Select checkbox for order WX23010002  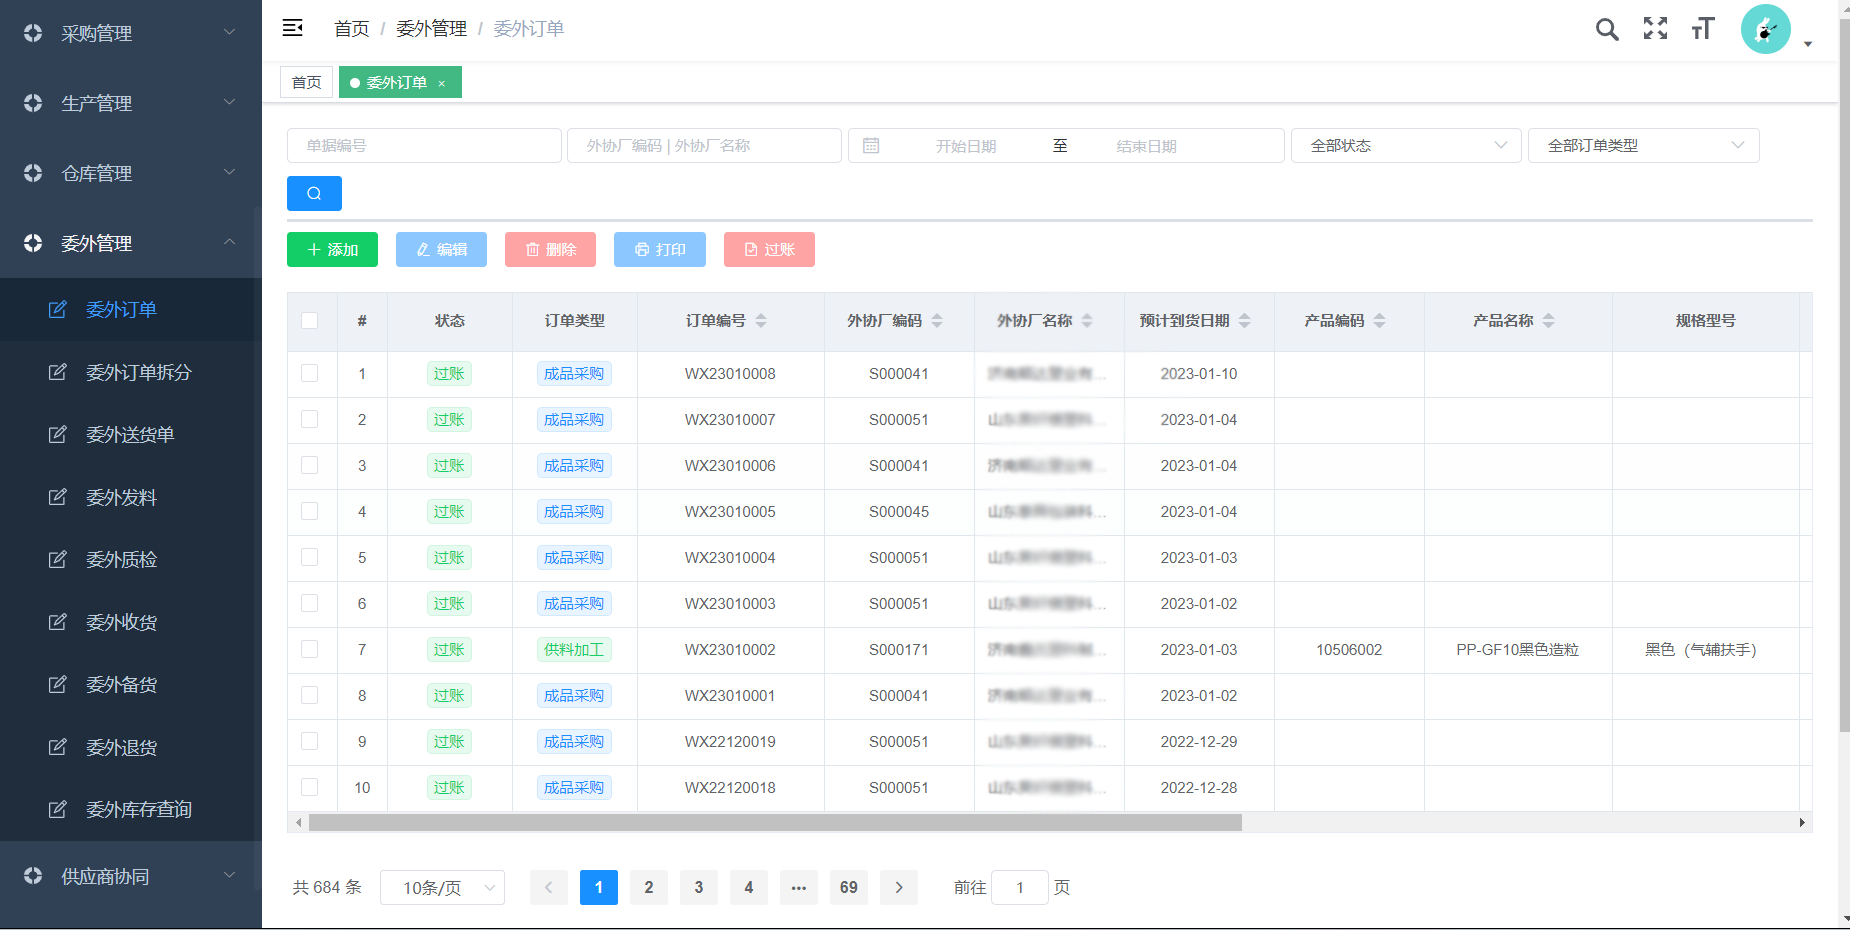click(x=310, y=649)
